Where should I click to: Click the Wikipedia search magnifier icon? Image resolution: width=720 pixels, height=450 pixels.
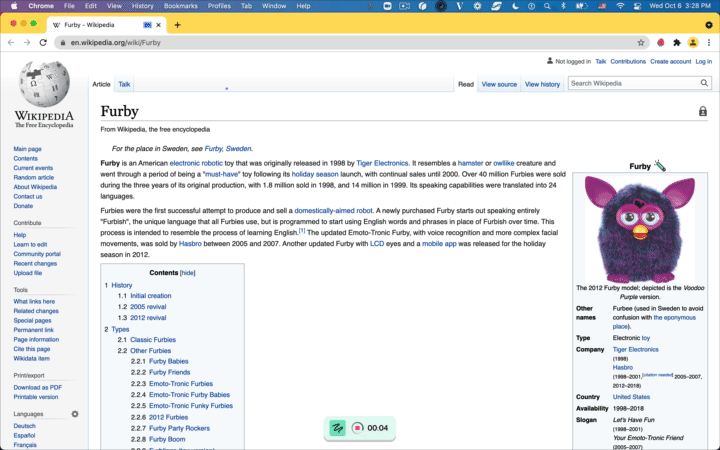pos(704,84)
